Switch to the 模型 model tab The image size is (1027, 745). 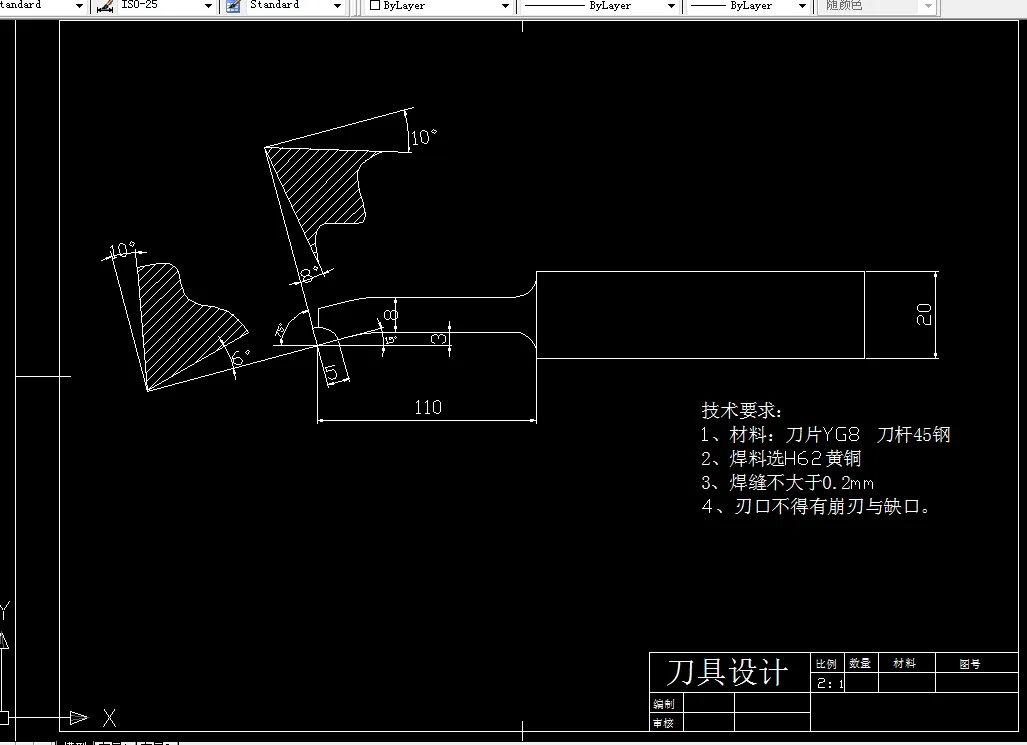coord(75,741)
